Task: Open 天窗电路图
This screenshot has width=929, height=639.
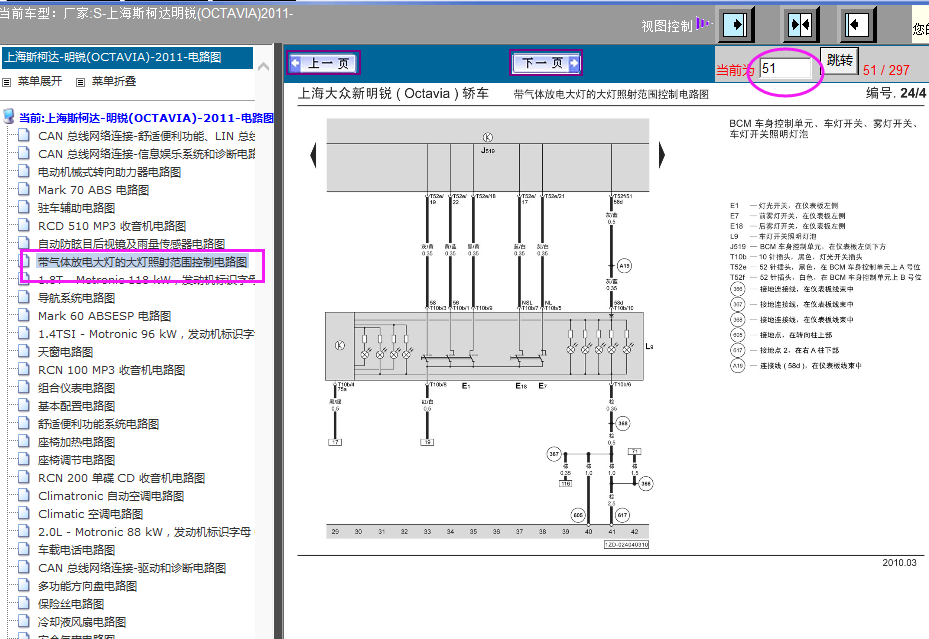Action: point(66,352)
